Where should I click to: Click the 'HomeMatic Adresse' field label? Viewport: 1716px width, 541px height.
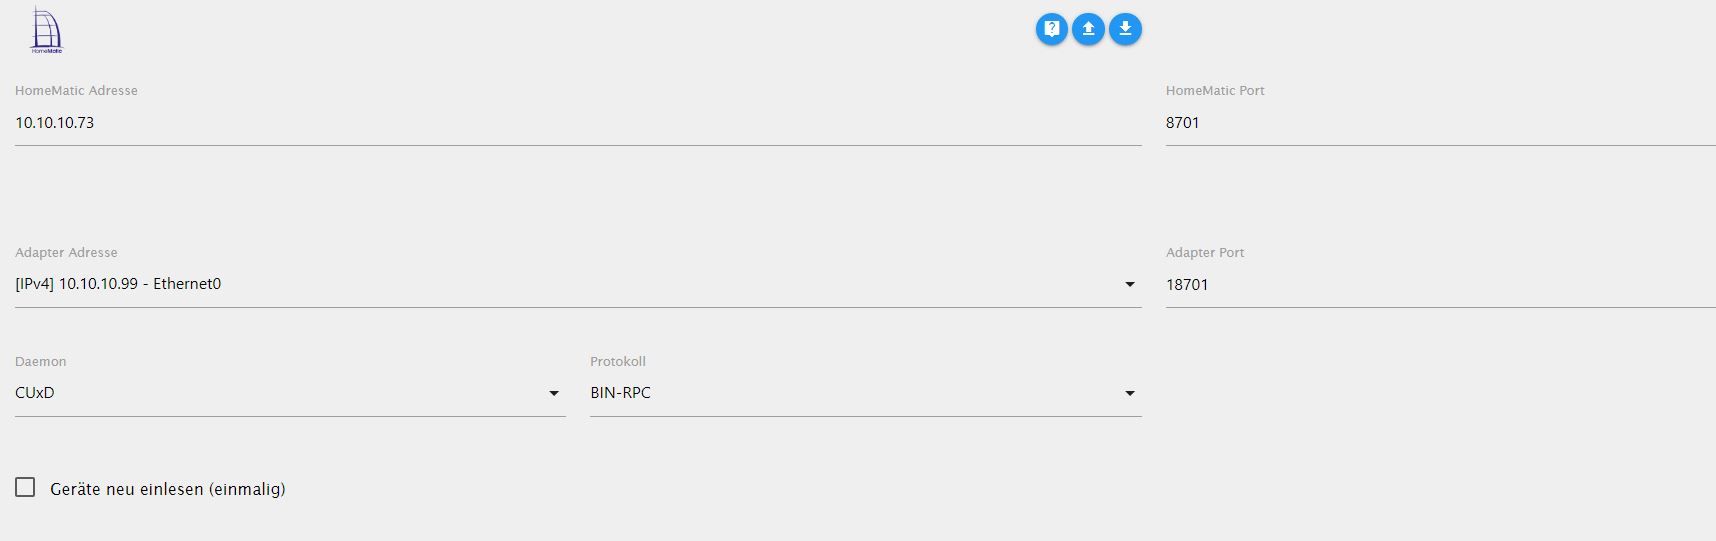pyautogui.click(x=76, y=90)
